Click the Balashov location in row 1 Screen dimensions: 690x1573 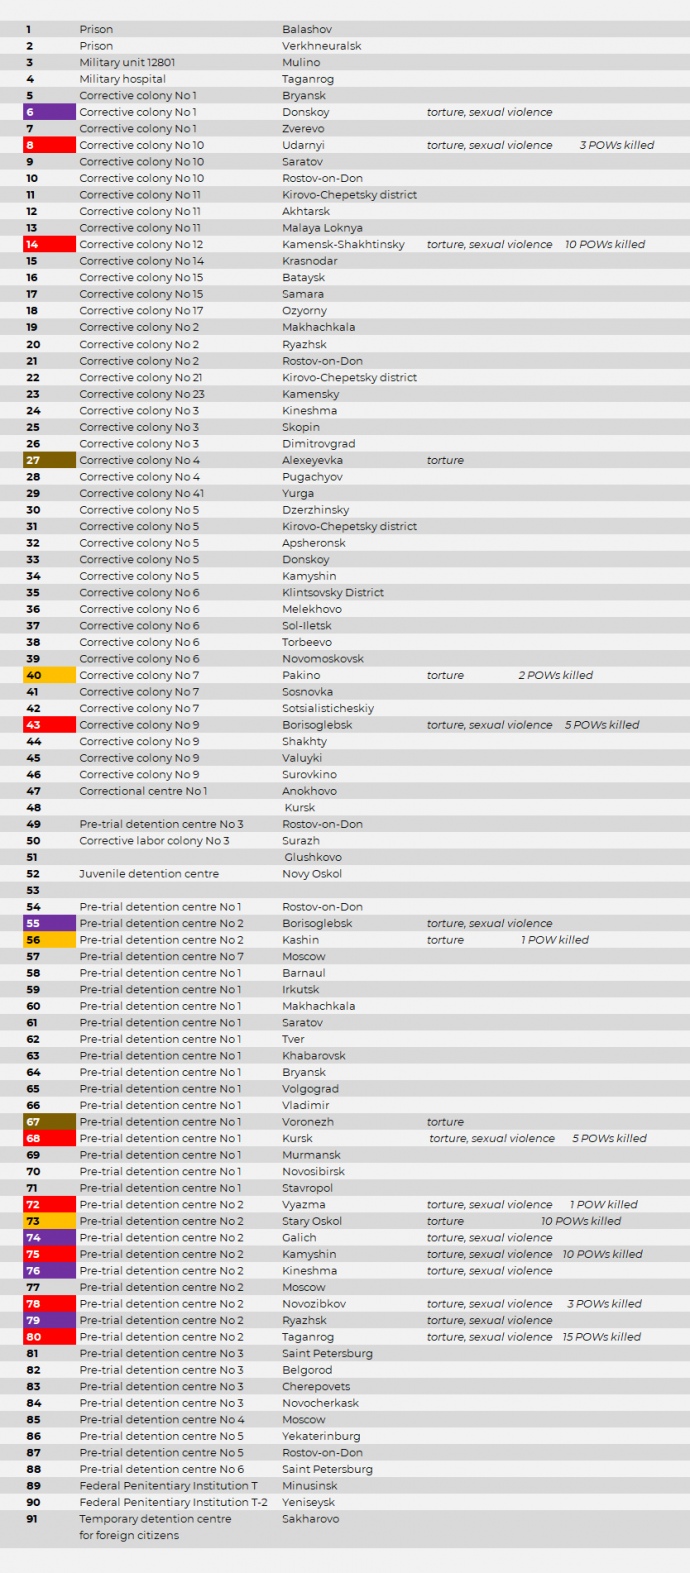307,29
